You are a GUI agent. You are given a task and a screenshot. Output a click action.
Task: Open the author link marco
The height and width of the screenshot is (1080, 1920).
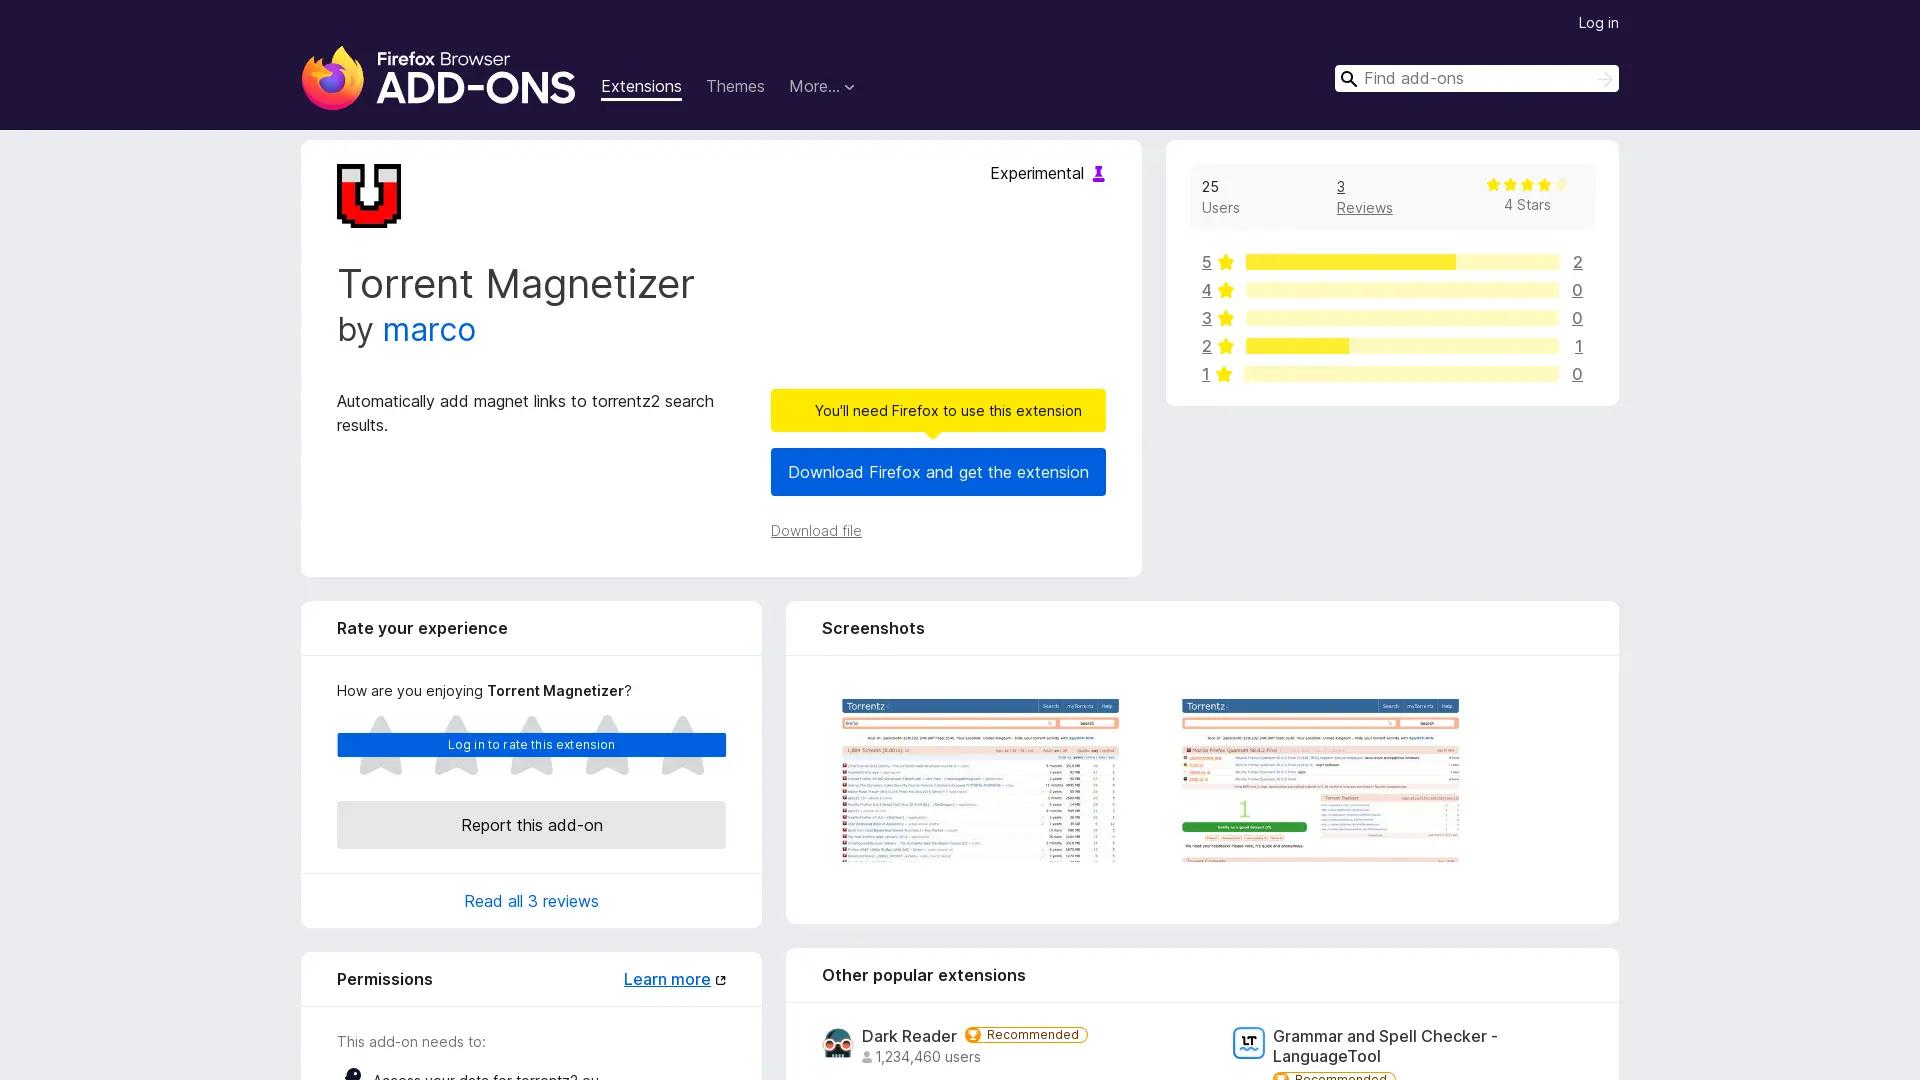click(x=429, y=330)
